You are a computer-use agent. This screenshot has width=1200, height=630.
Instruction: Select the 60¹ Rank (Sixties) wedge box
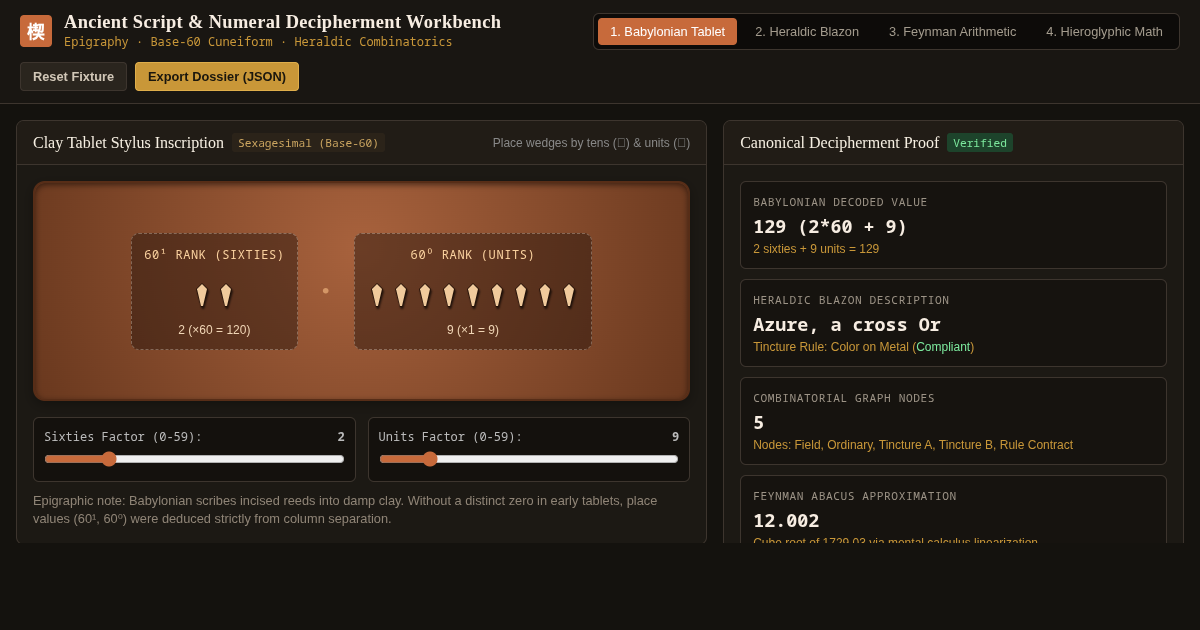coord(214,291)
